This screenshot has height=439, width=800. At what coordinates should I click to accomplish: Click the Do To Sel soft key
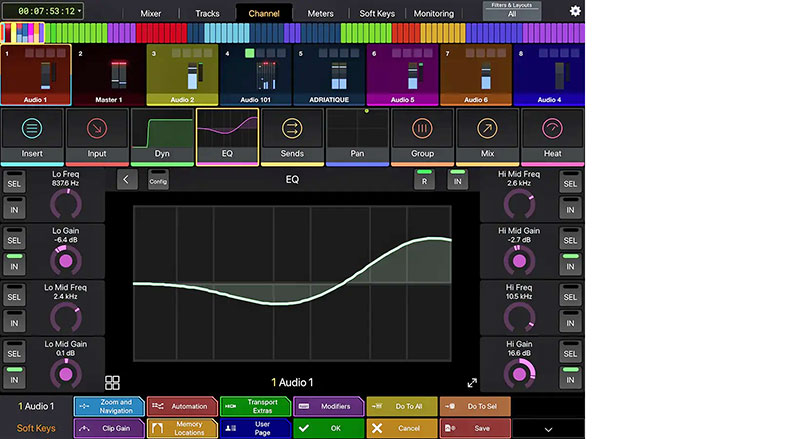[475, 406]
